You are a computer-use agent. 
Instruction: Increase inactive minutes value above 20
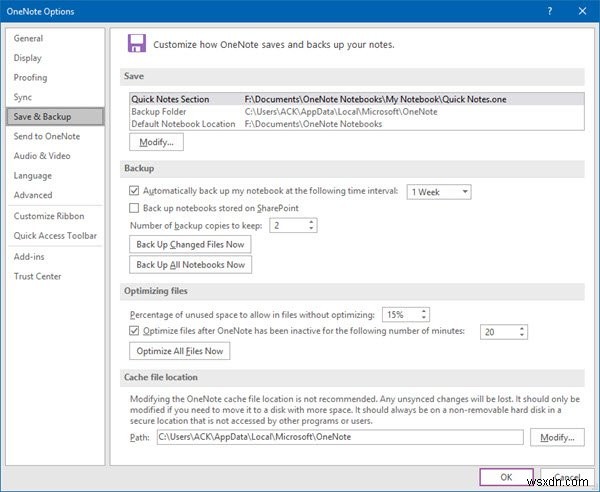click(522, 329)
